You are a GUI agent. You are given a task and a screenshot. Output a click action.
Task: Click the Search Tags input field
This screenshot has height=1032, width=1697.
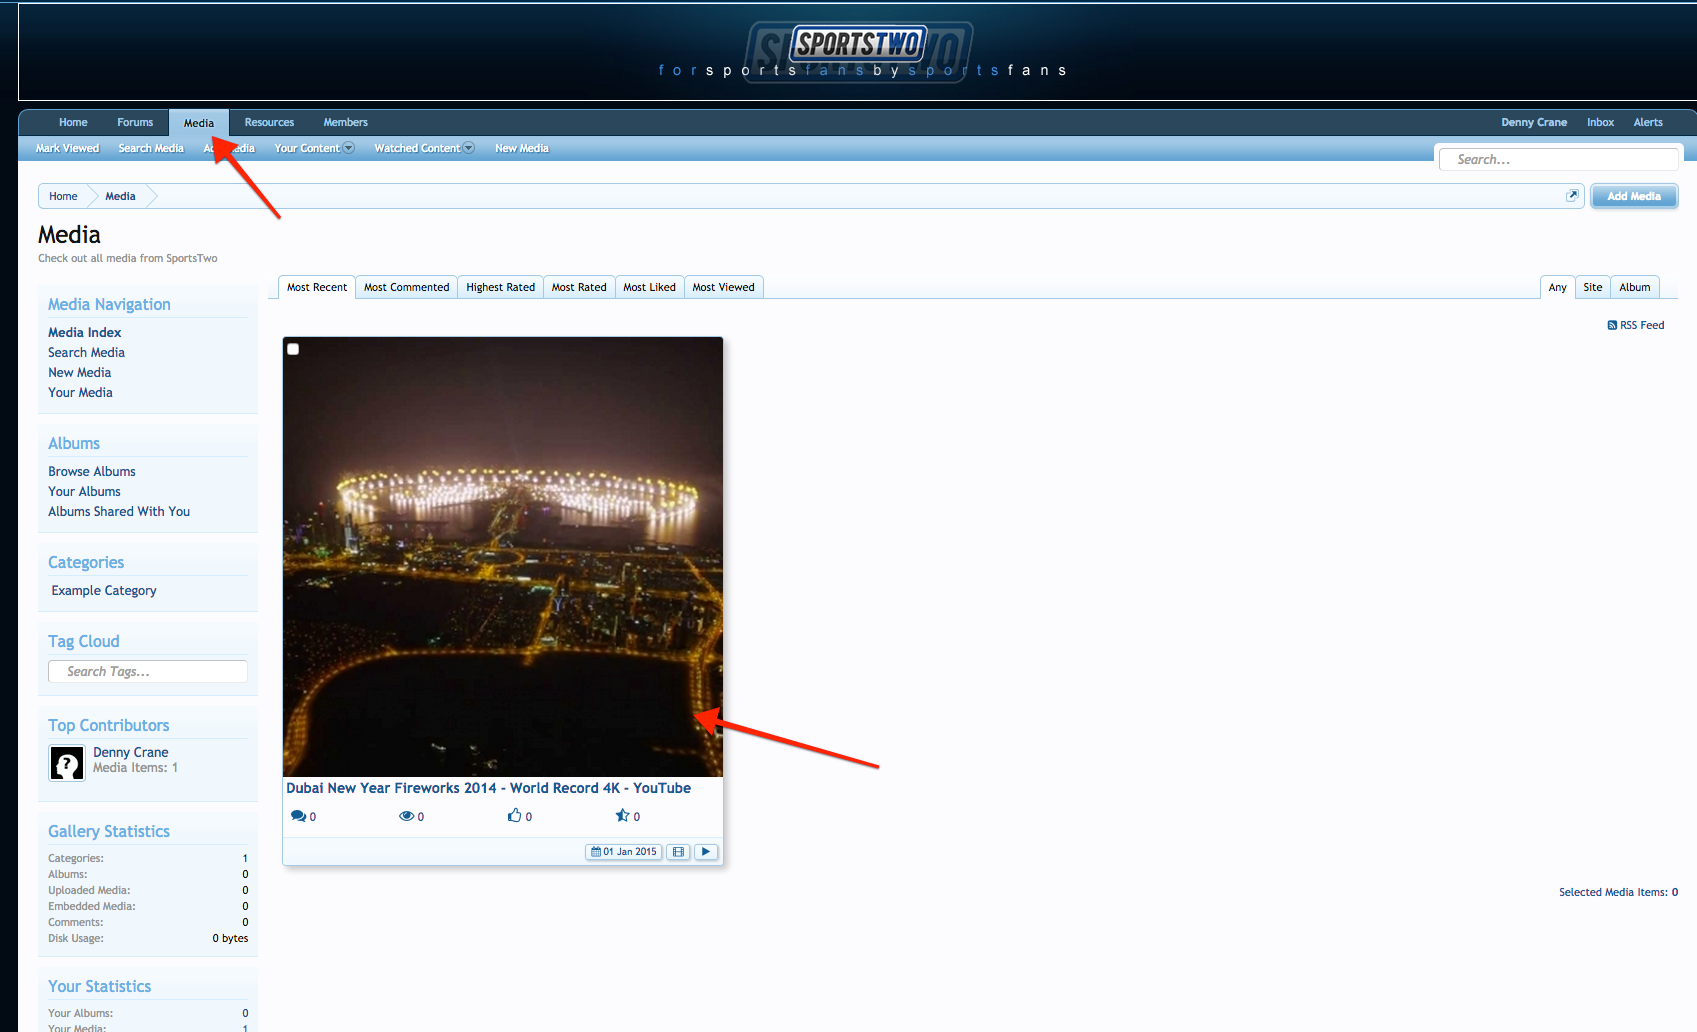point(148,671)
